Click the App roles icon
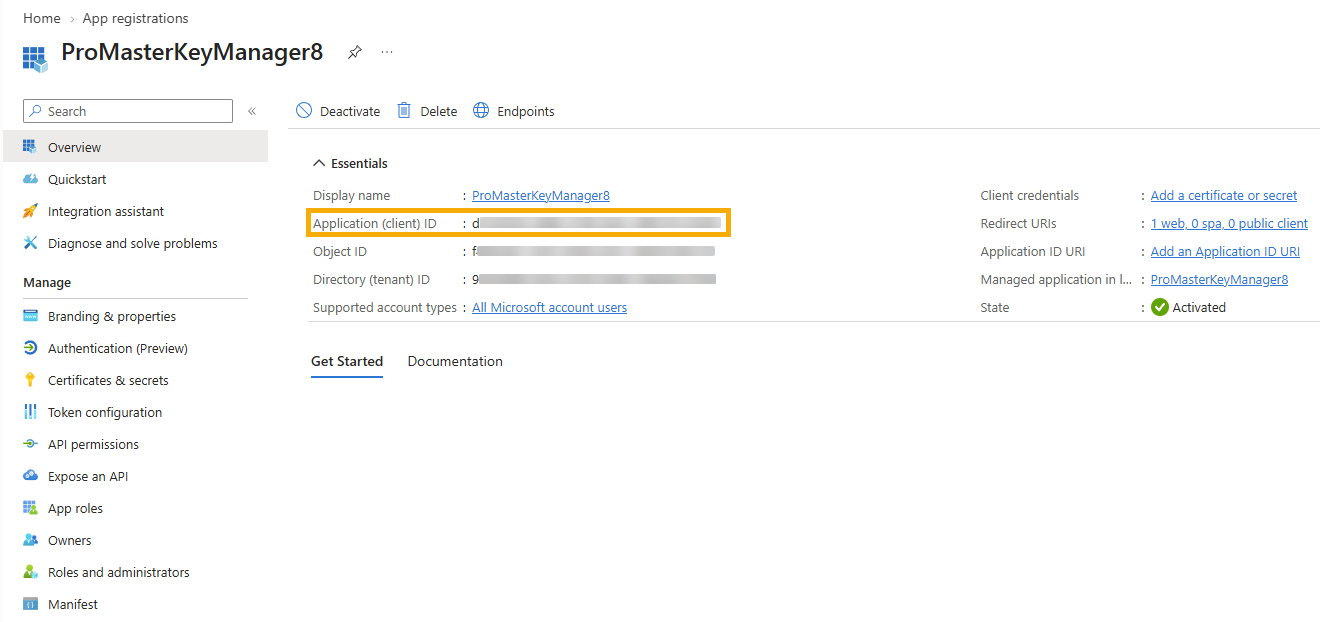The image size is (1321, 622). (30, 508)
